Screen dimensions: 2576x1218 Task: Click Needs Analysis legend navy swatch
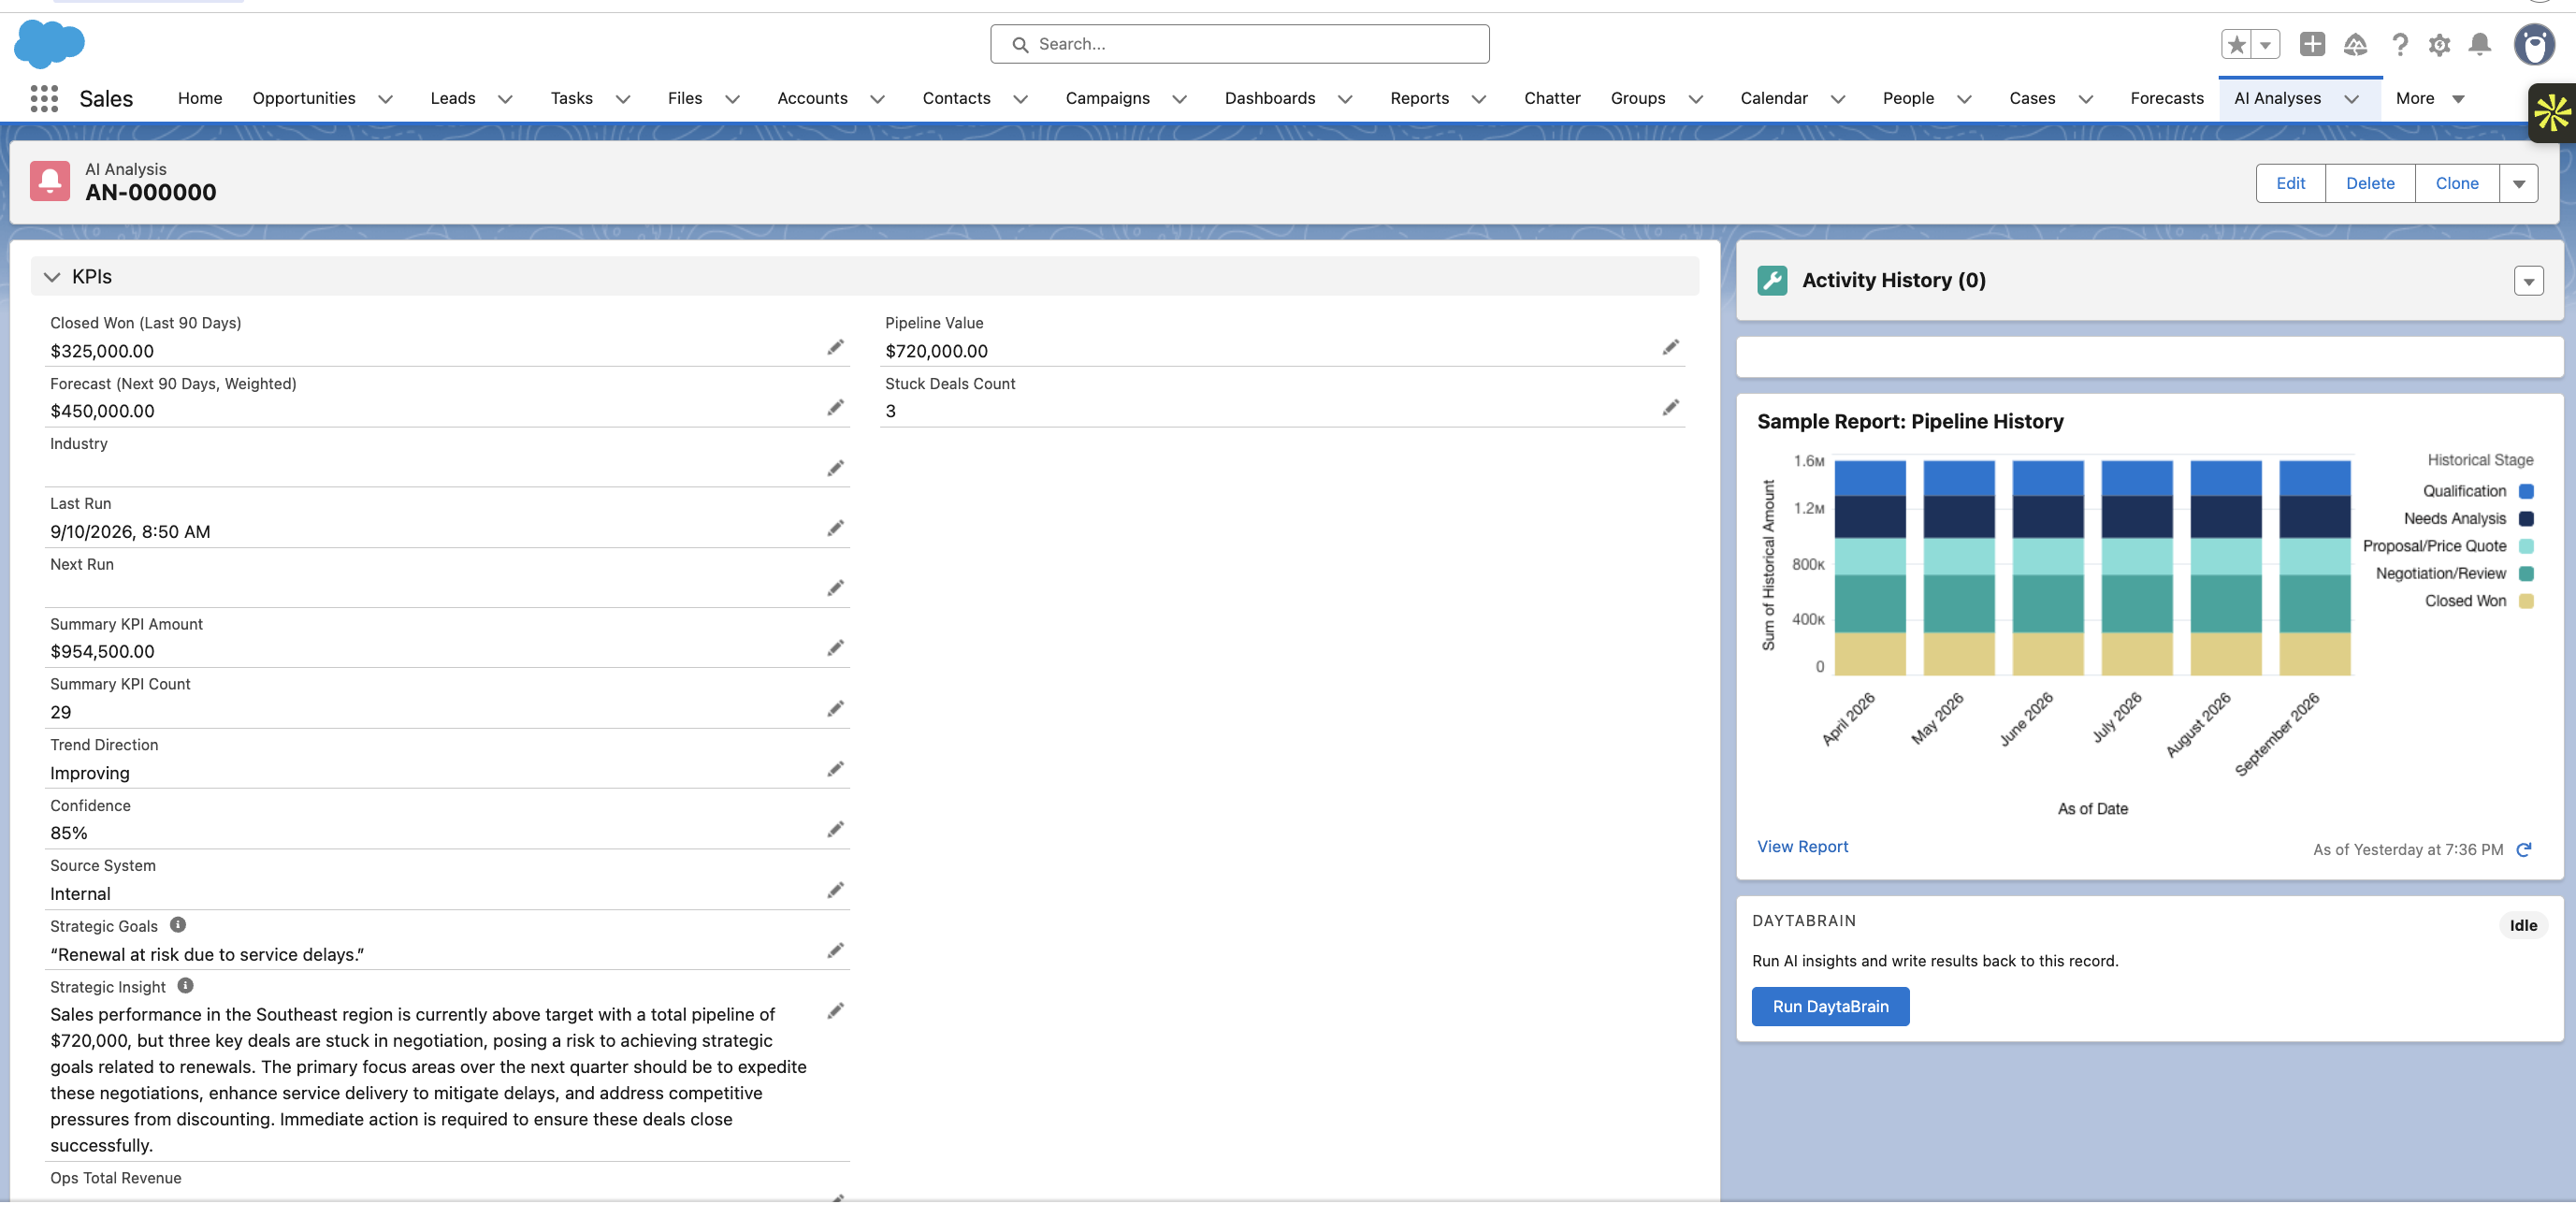2526,518
